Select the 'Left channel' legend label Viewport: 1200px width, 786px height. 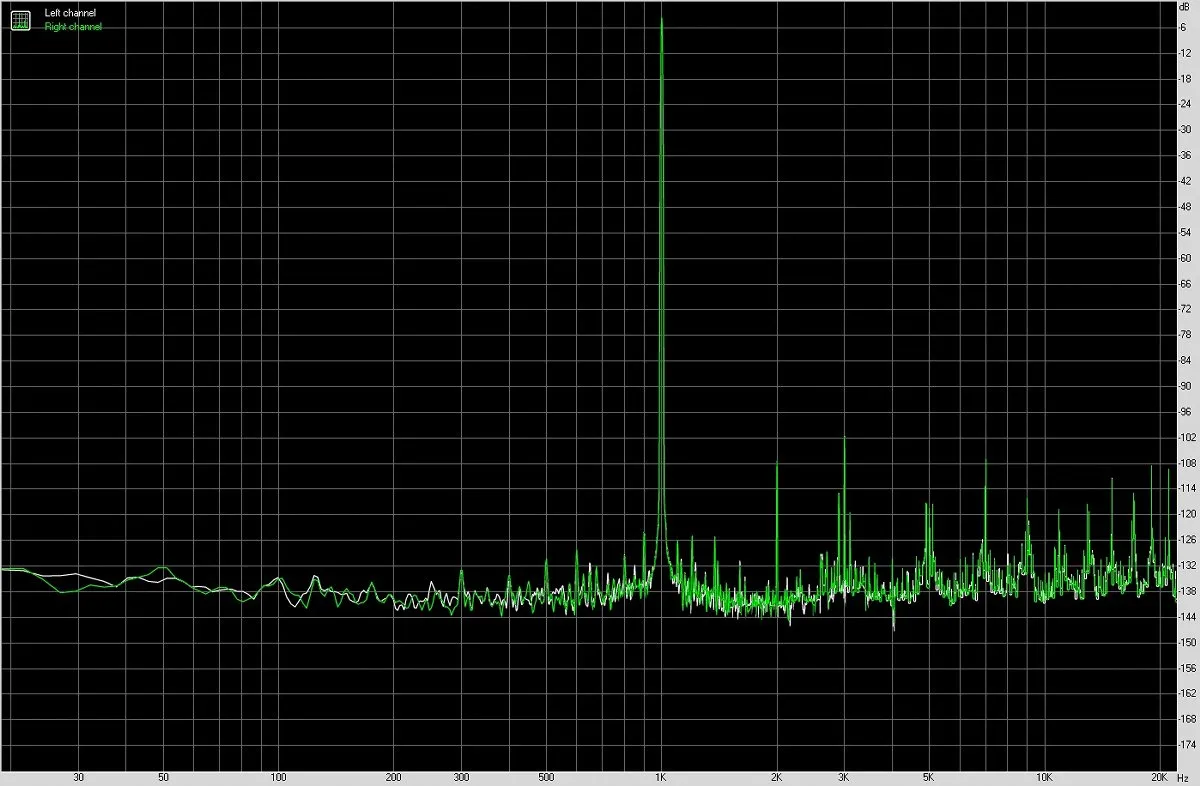[x=70, y=14]
